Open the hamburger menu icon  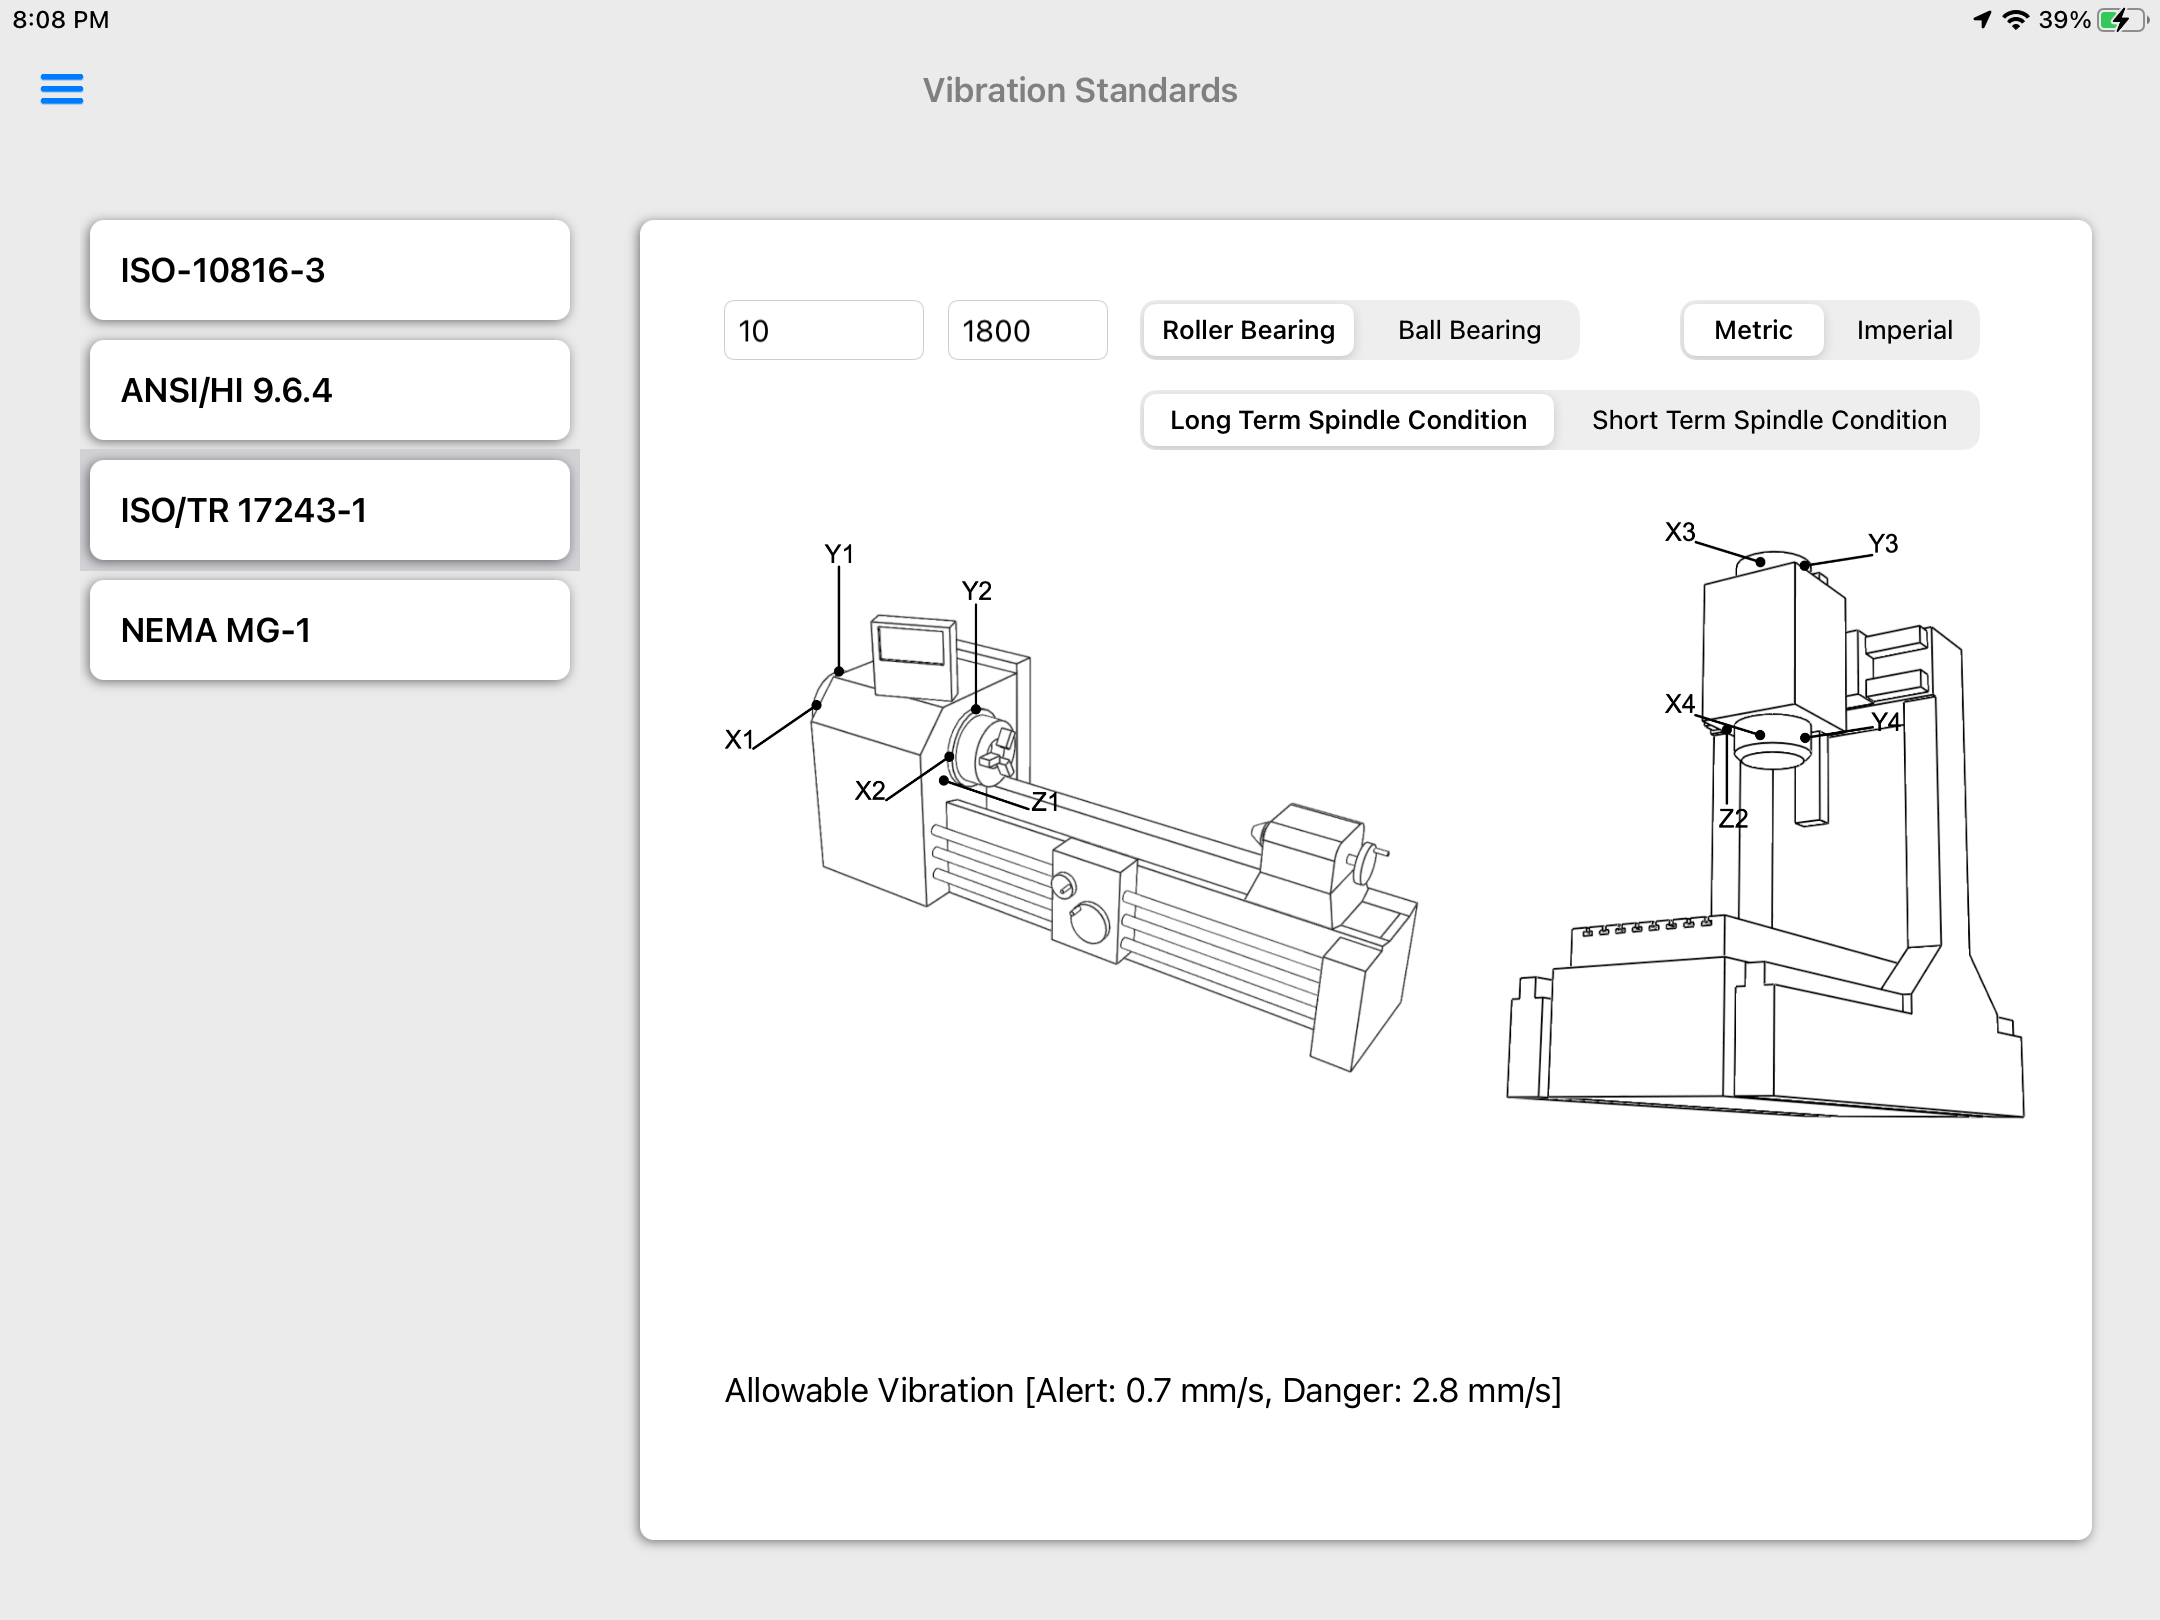tap(62, 89)
